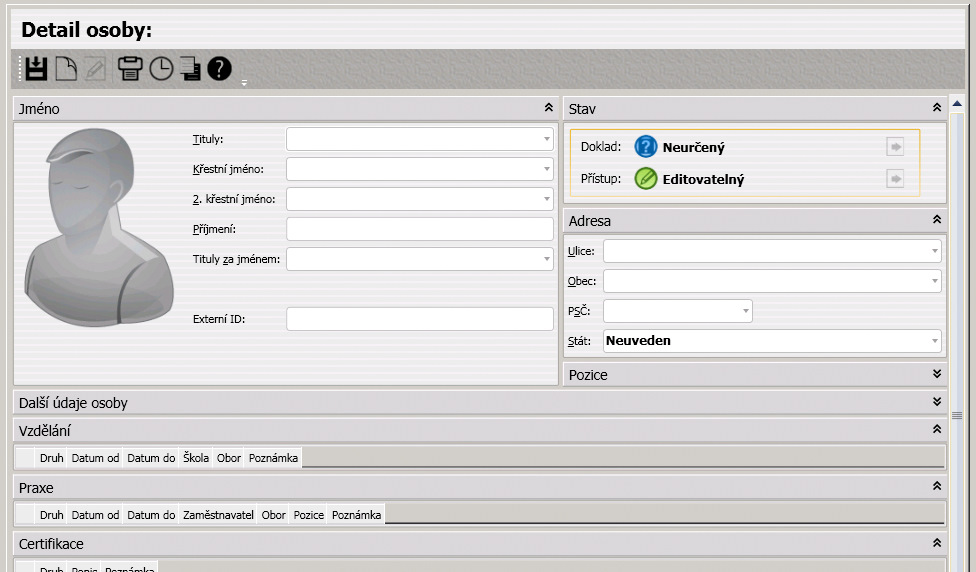Viewport: 976px width, 572px height.
Task: Open the Křestní jméno dropdown
Action: pyautogui.click(x=546, y=169)
